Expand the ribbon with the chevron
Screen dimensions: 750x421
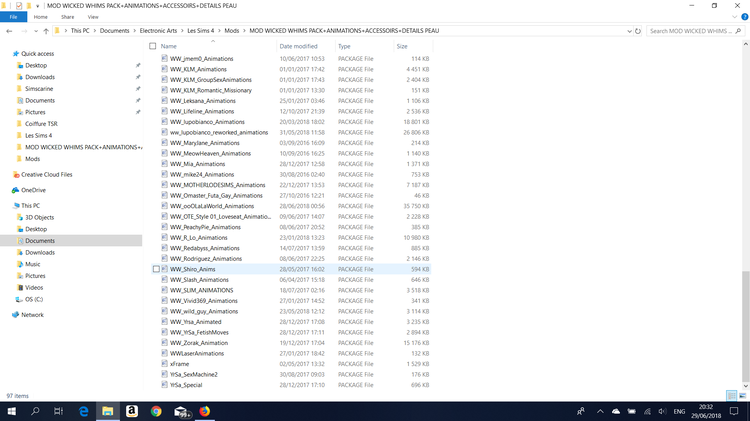735,17
